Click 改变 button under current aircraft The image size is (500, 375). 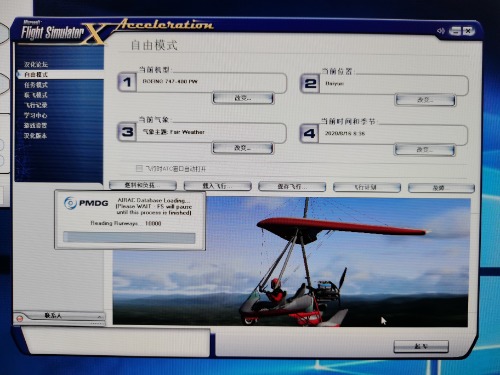pos(243,98)
